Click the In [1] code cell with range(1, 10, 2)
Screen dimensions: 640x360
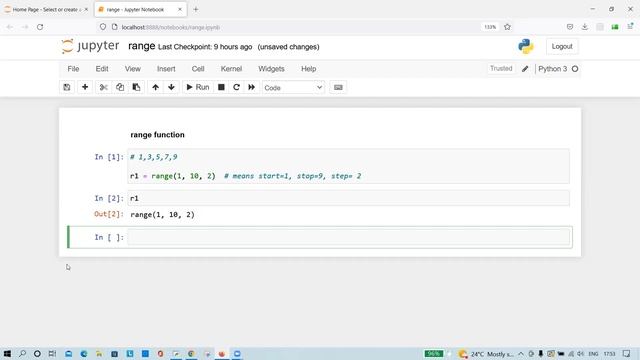[x=349, y=167]
